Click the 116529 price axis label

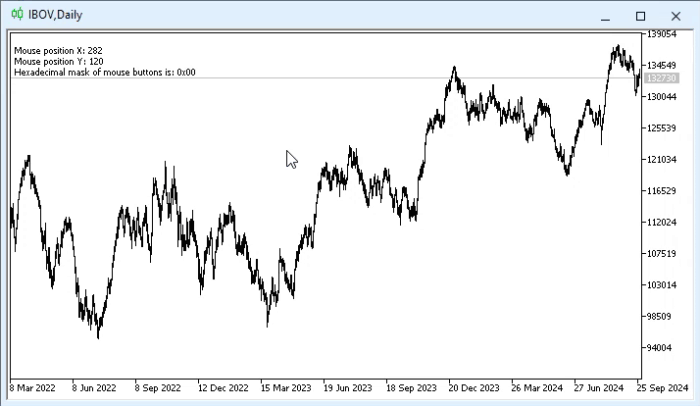tap(662, 191)
